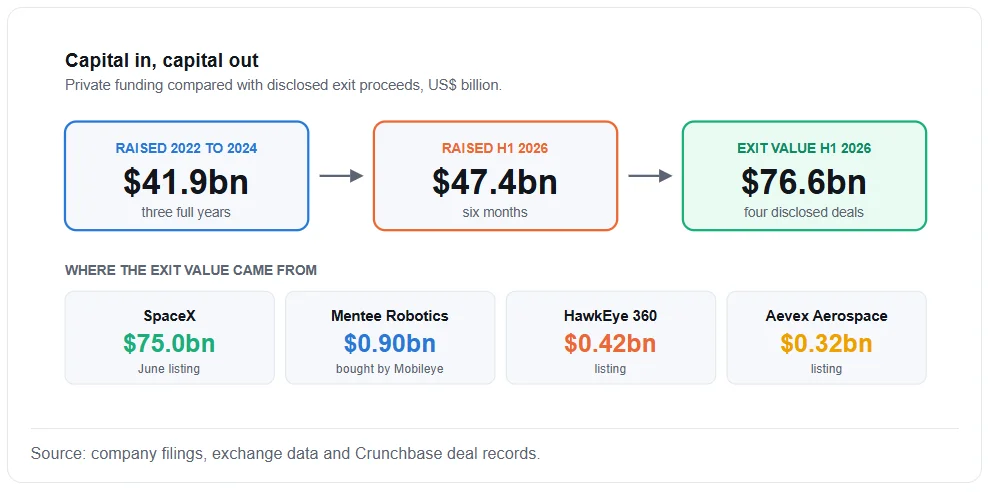Click the arrow between Raised 2022-2024 and H1 2026
The image size is (990, 492).
coord(341,176)
